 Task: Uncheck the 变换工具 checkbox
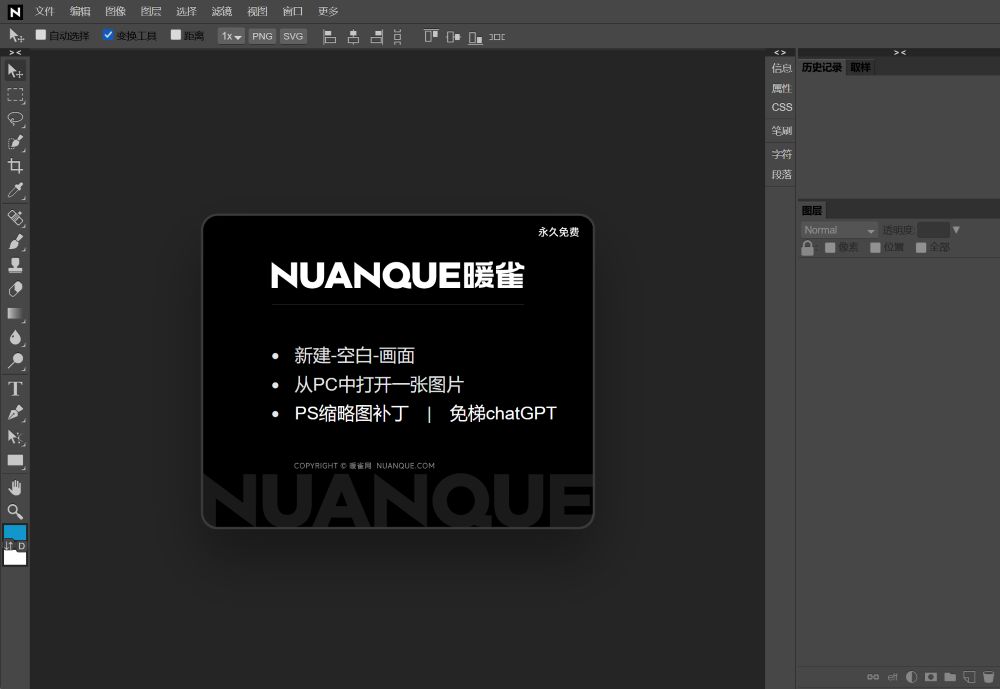(x=109, y=35)
